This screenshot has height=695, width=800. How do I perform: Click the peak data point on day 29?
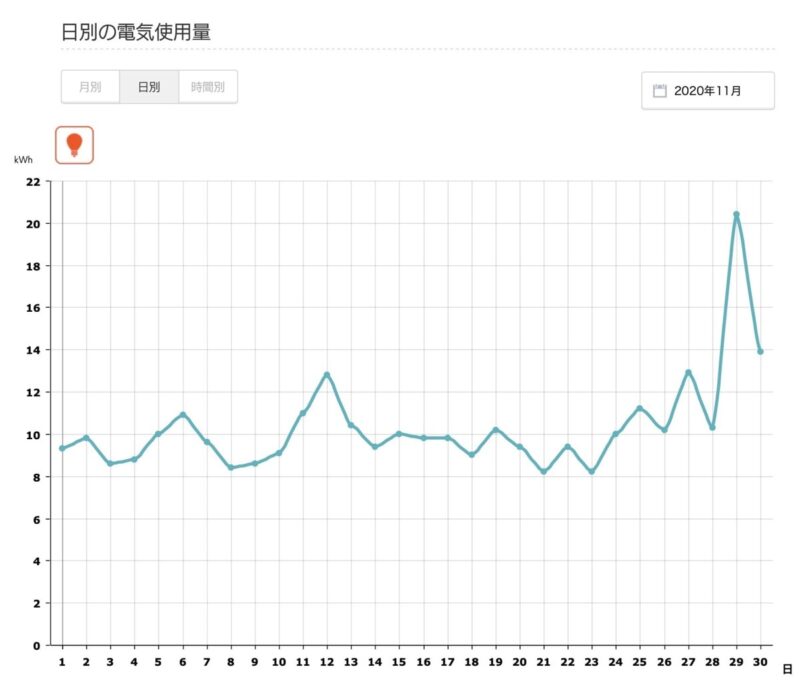(737, 213)
